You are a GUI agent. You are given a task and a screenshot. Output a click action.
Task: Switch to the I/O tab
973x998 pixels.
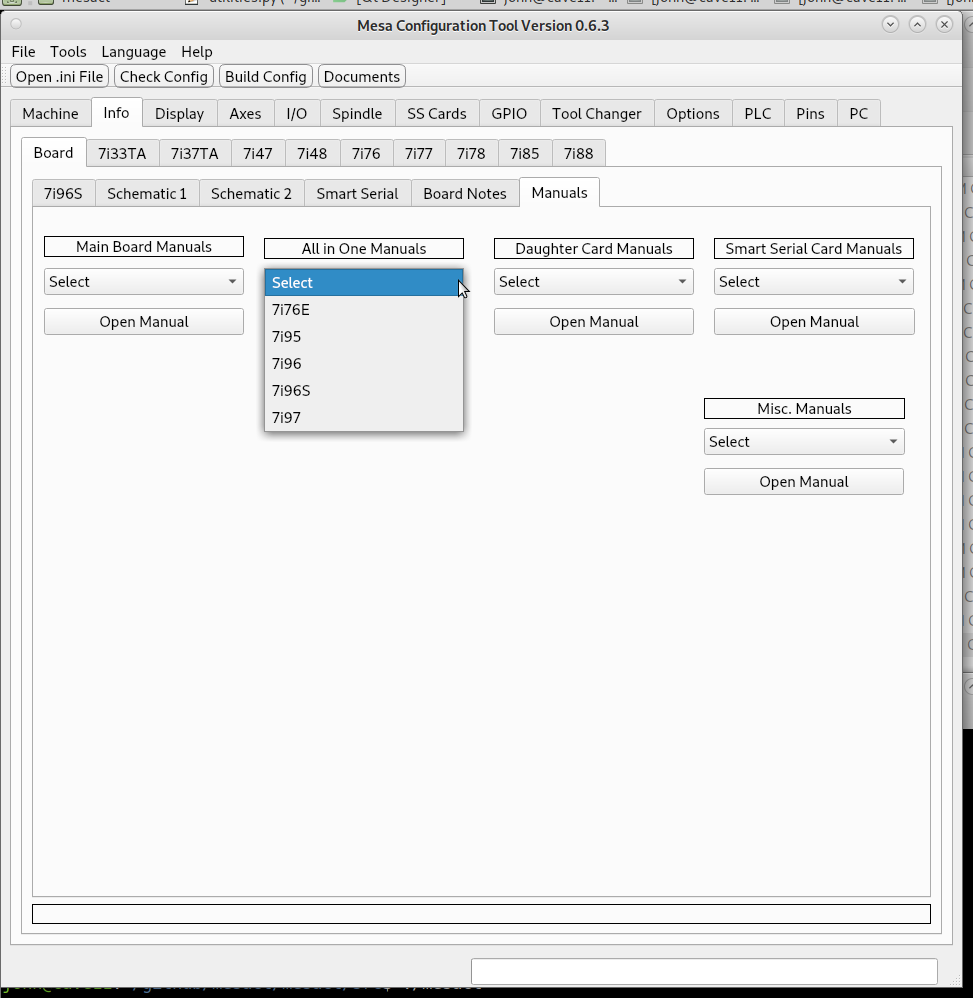coord(297,113)
